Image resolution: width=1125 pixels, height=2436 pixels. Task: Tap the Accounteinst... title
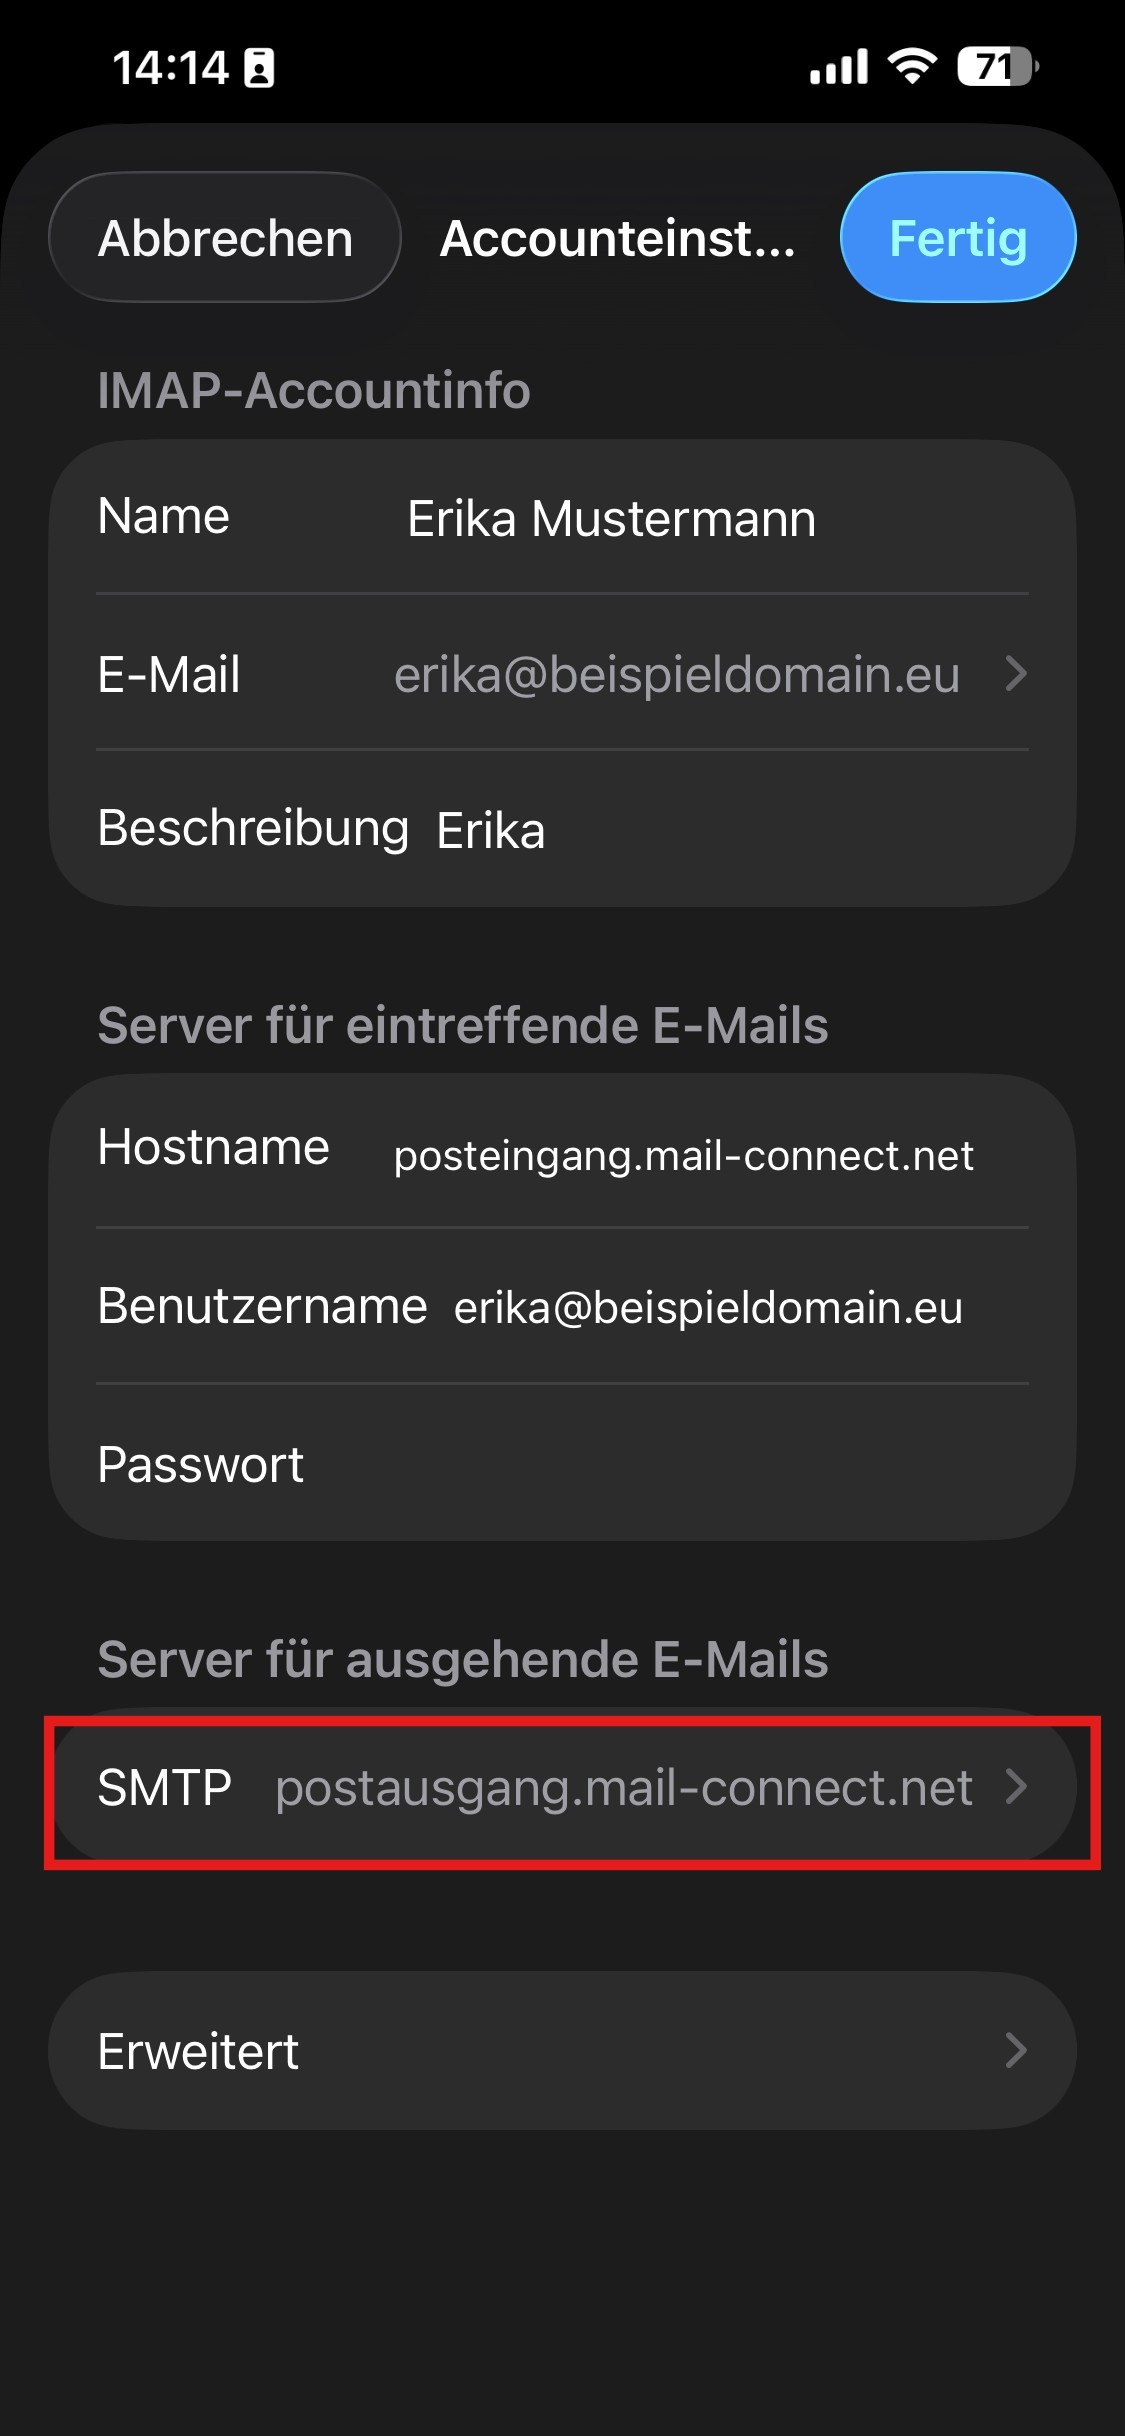(x=618, y=238)
